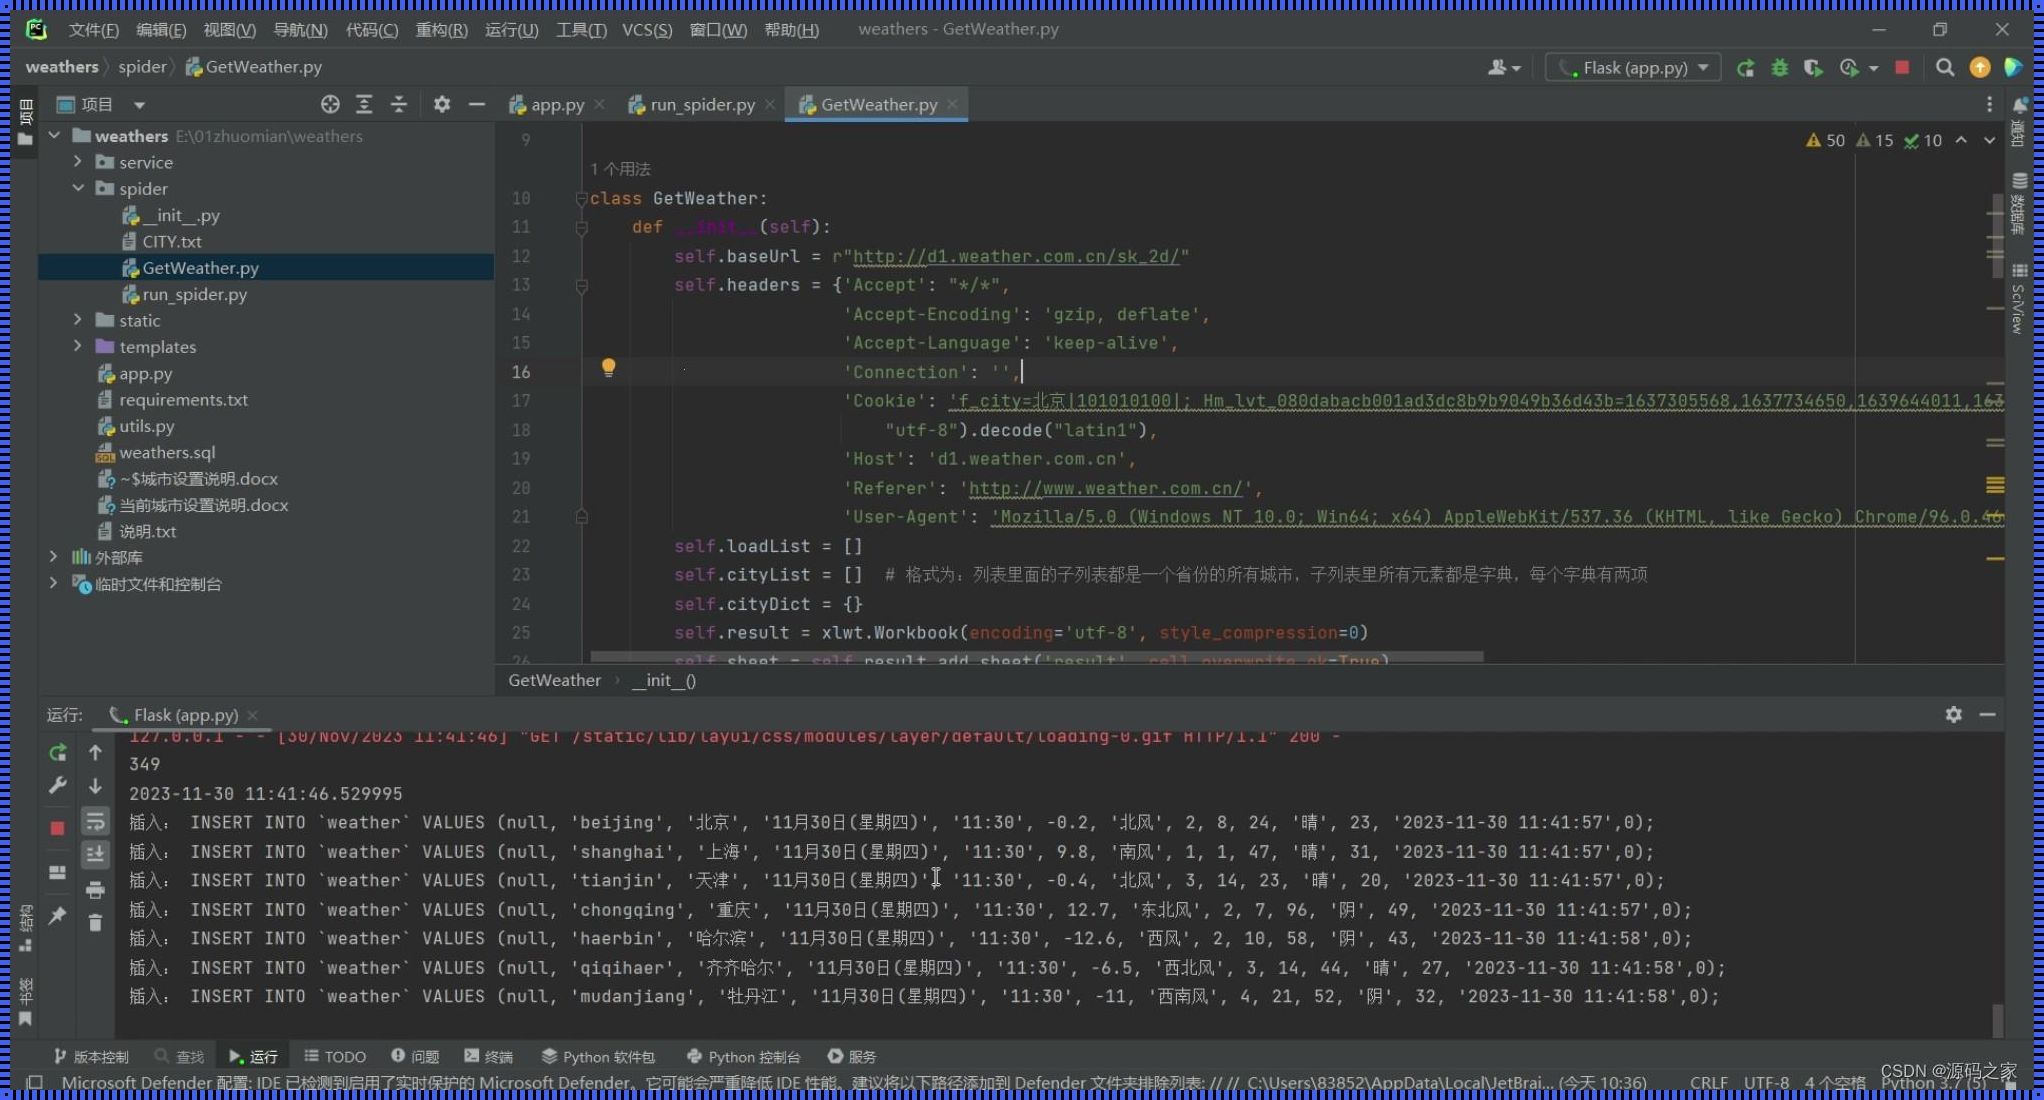Toggle soft-wrap in the run console
Viewport: 2044px width, 1100px height.
click(95, 822)
